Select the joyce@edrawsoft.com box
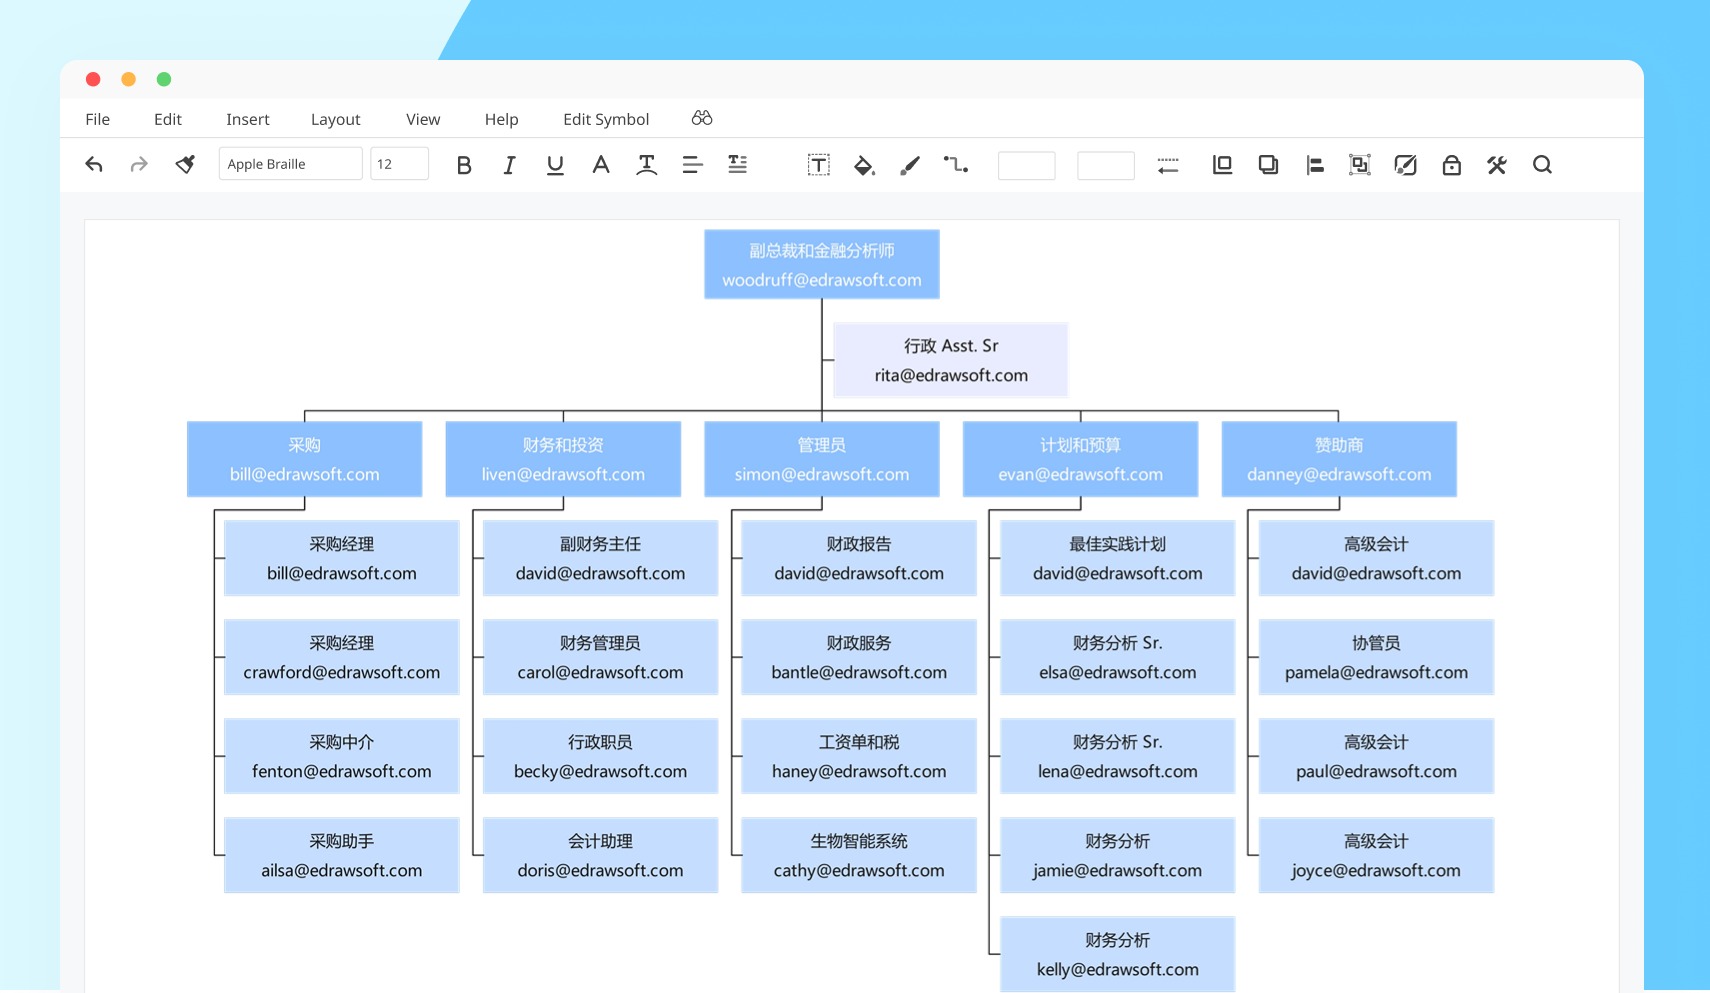Screen dimensions: 1710x993 click(1376, 855)
